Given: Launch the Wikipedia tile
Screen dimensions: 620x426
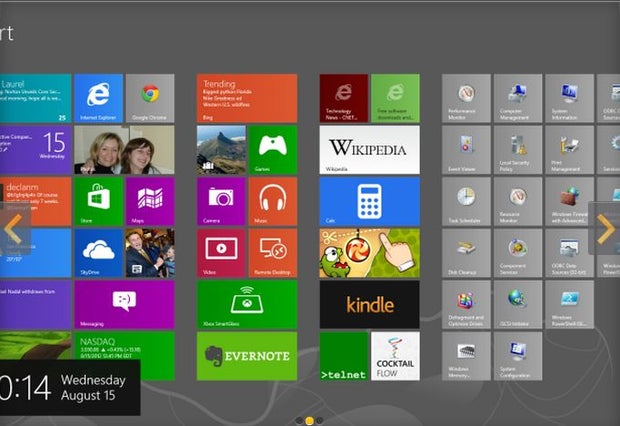Looking at the screenshot, I should (x=369, y=149).
